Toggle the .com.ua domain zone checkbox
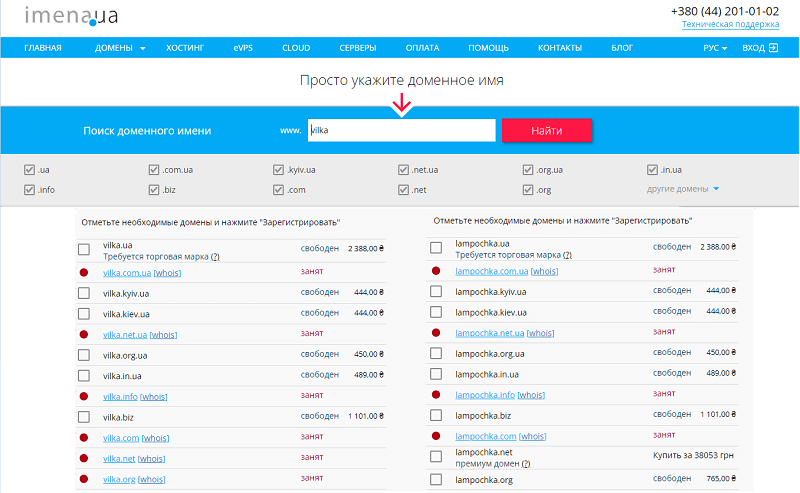This screenshot has height=493, width=800. click(154, 169)
